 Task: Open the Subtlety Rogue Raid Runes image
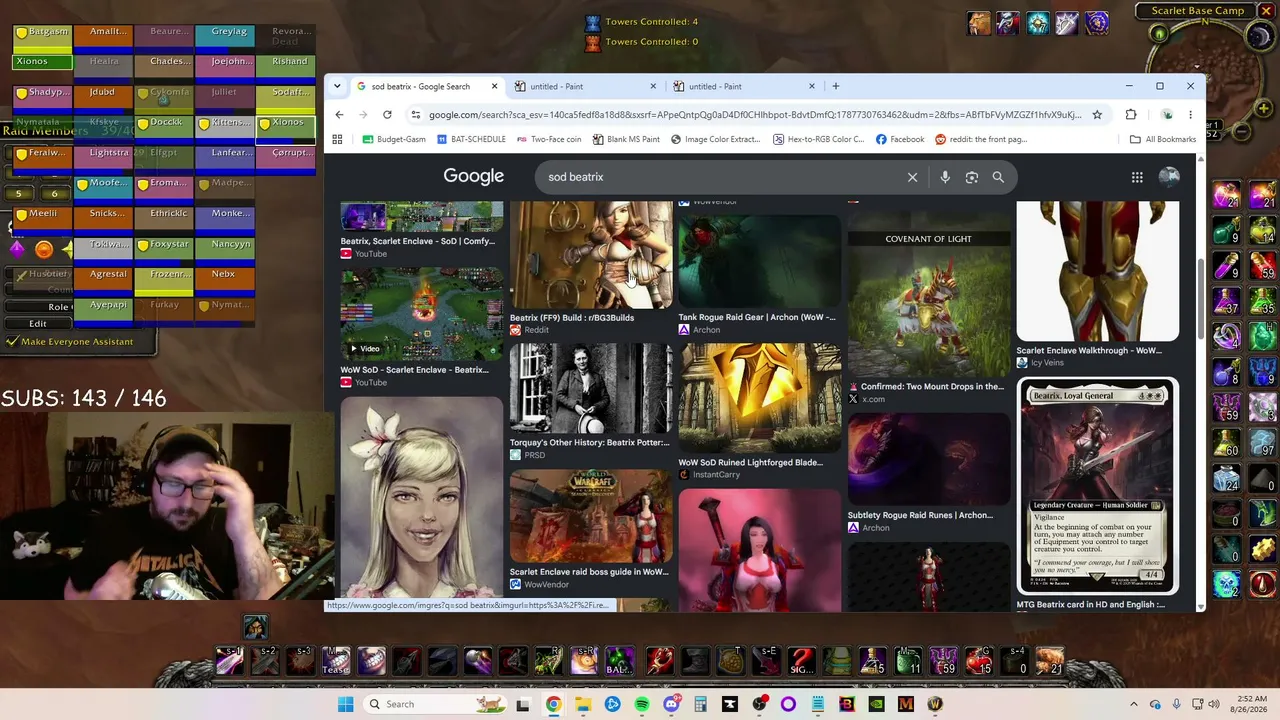click(929, 459)
